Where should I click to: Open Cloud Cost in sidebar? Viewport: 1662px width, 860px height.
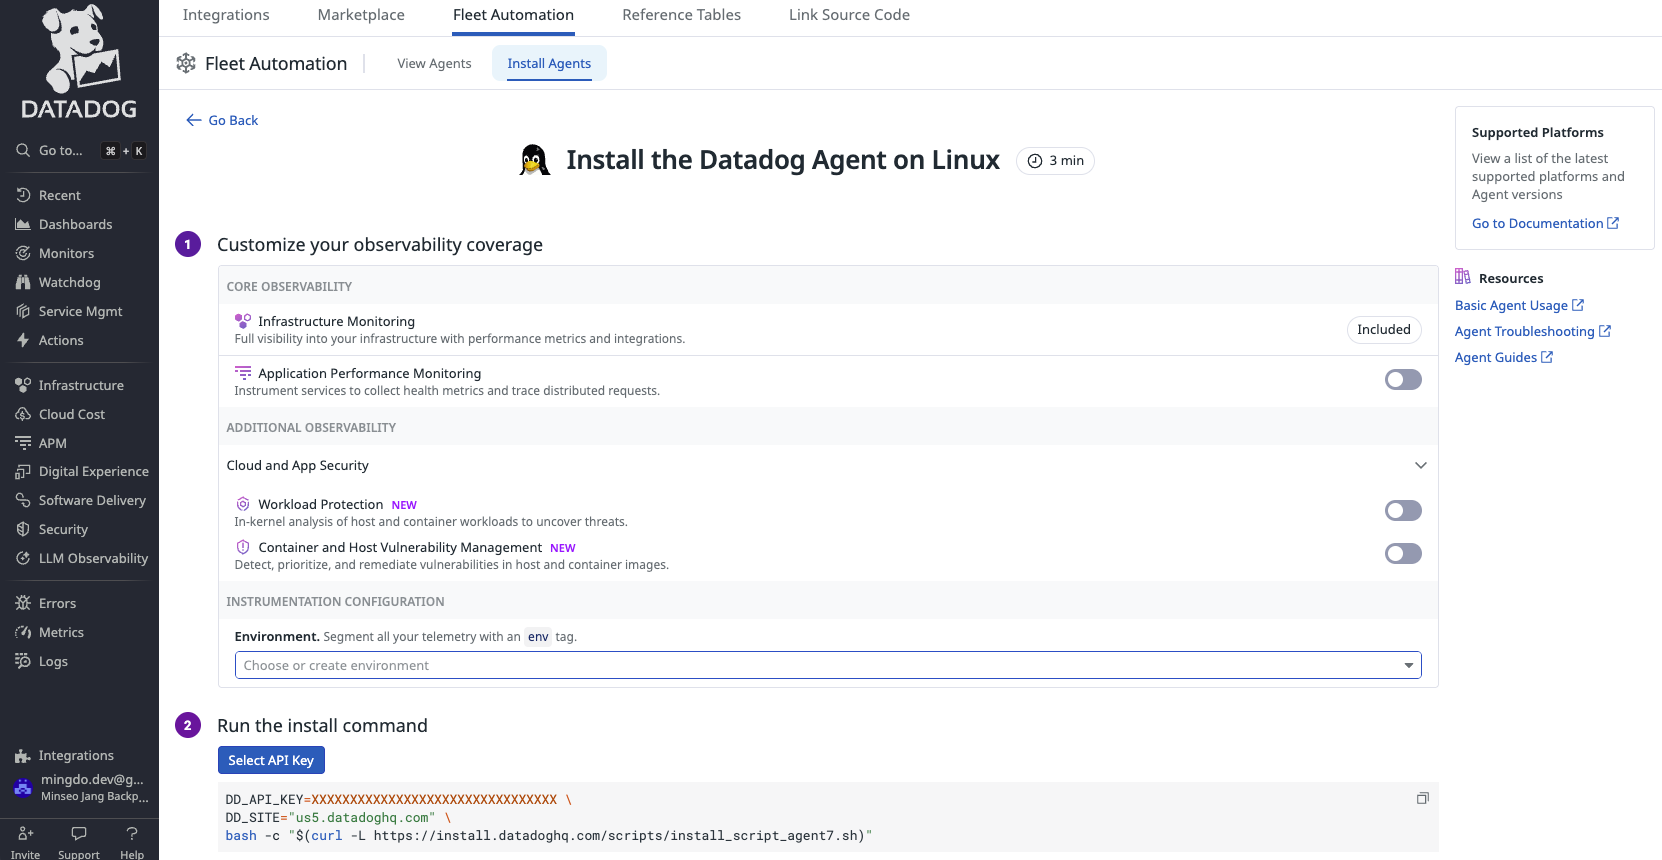point(71,414)
